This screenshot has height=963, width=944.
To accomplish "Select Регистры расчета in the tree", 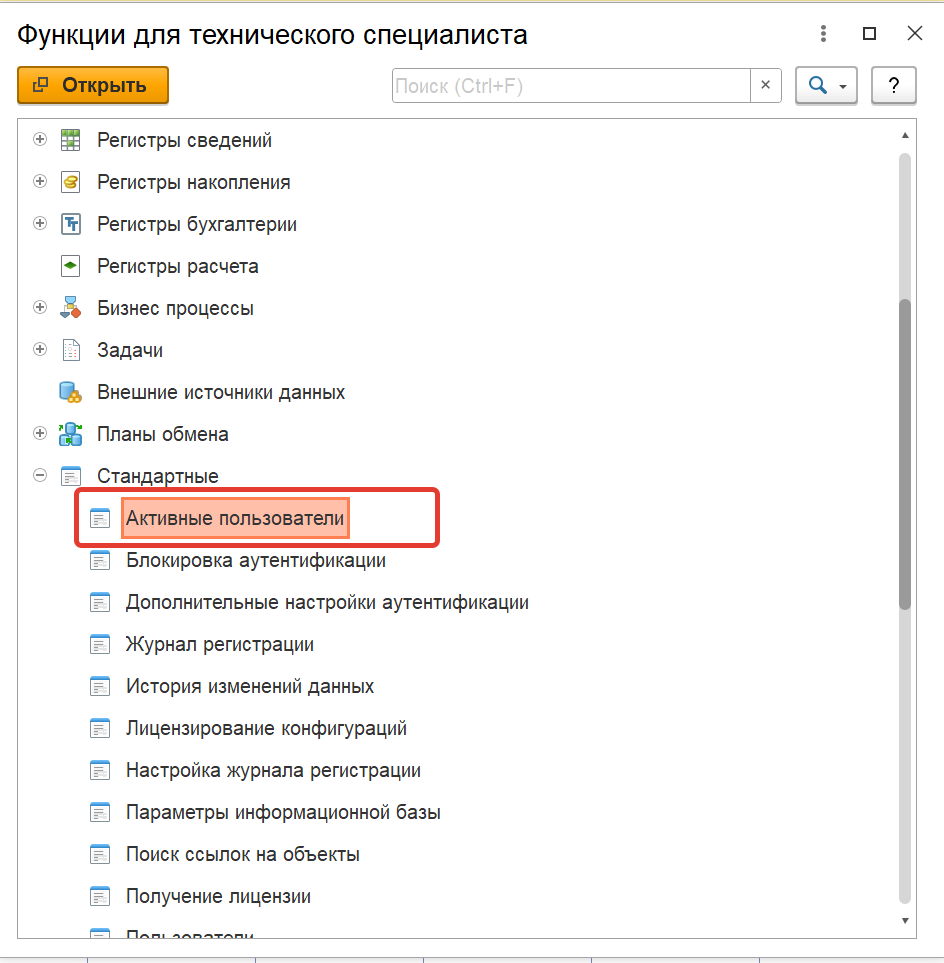I will tap(177, 266).
